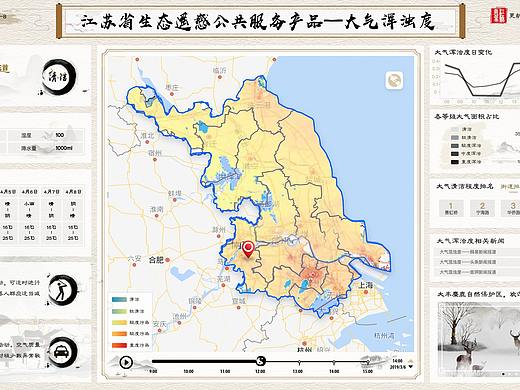Click the 清洁 ink circle badge

click(x=60, y=77)
